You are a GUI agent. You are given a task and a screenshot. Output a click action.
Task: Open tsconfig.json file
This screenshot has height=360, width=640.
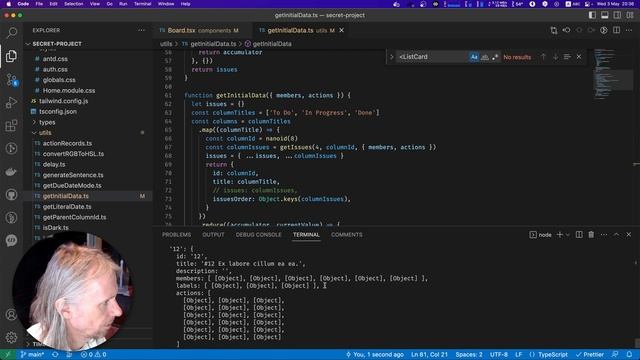(x=58, y=111)
